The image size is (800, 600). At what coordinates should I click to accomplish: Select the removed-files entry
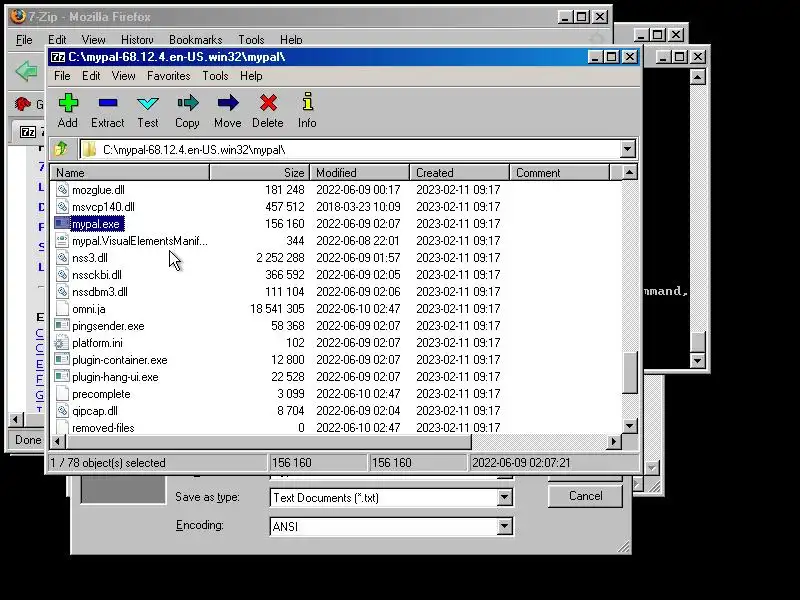103,428
